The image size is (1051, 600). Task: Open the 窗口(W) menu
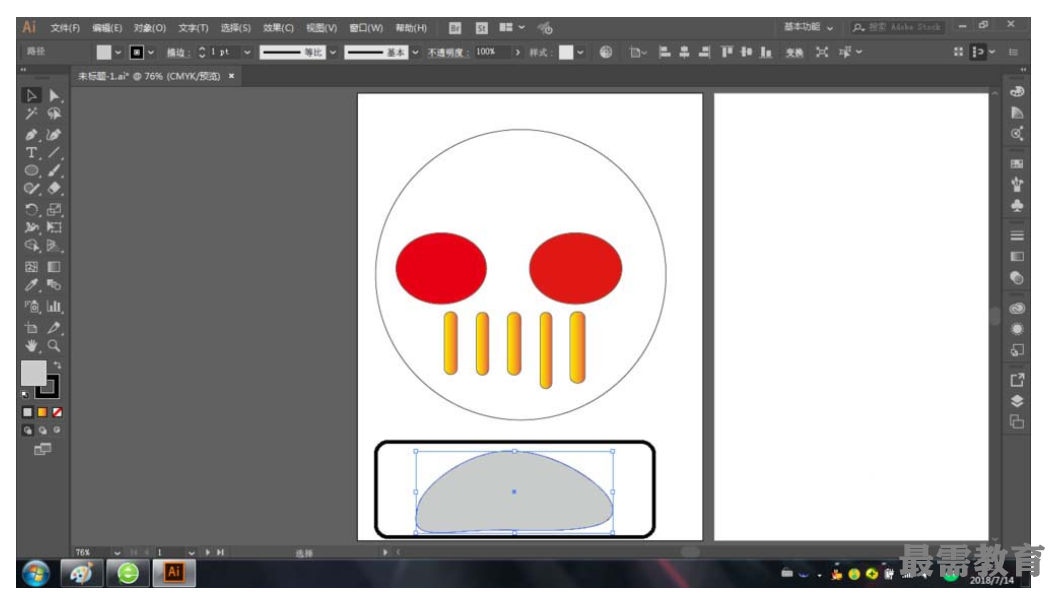366,28
